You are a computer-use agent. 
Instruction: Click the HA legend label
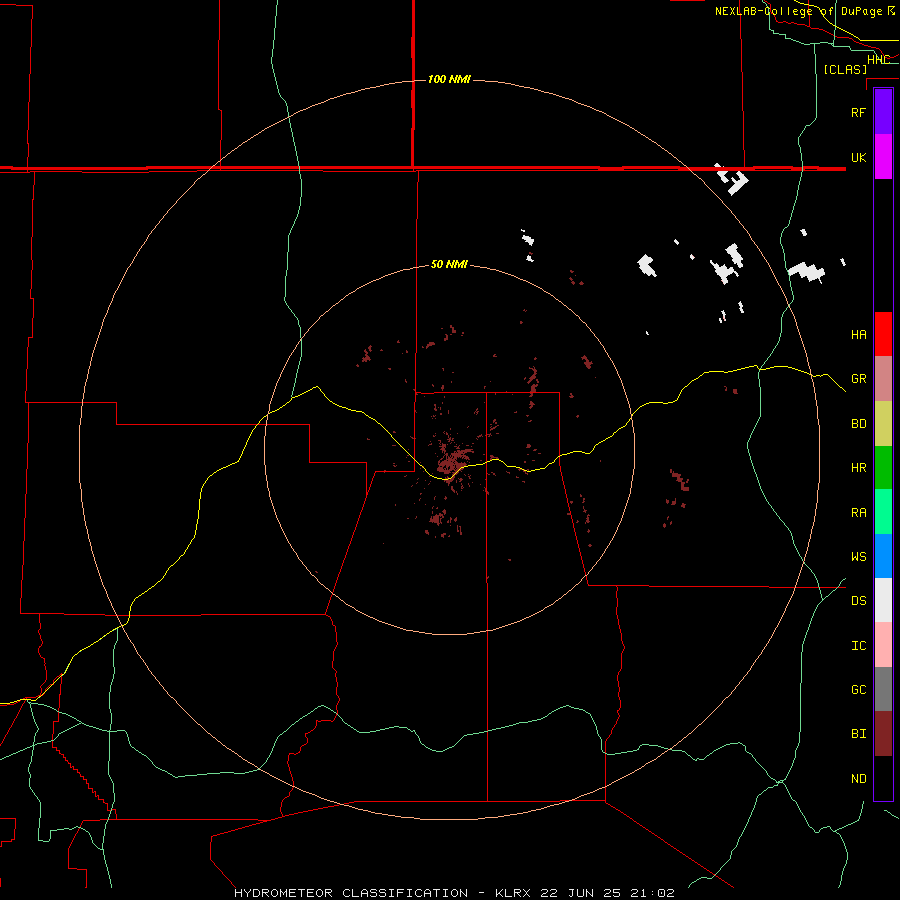click(x=858, y=335)
